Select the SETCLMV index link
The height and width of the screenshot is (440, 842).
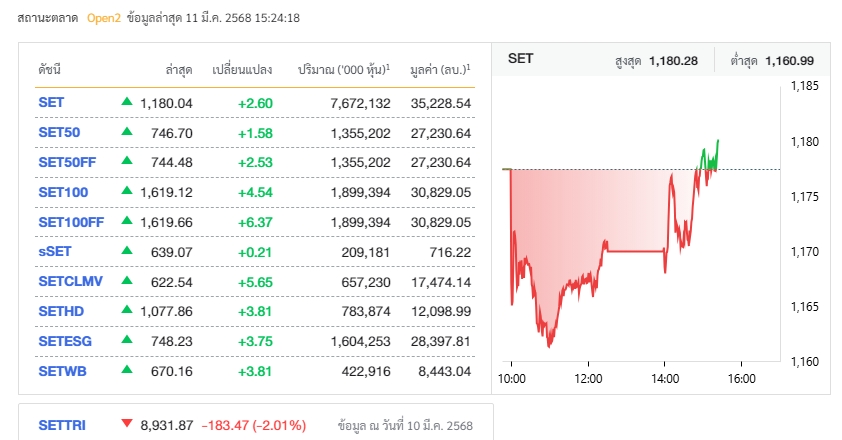click(x=70, y=282)
